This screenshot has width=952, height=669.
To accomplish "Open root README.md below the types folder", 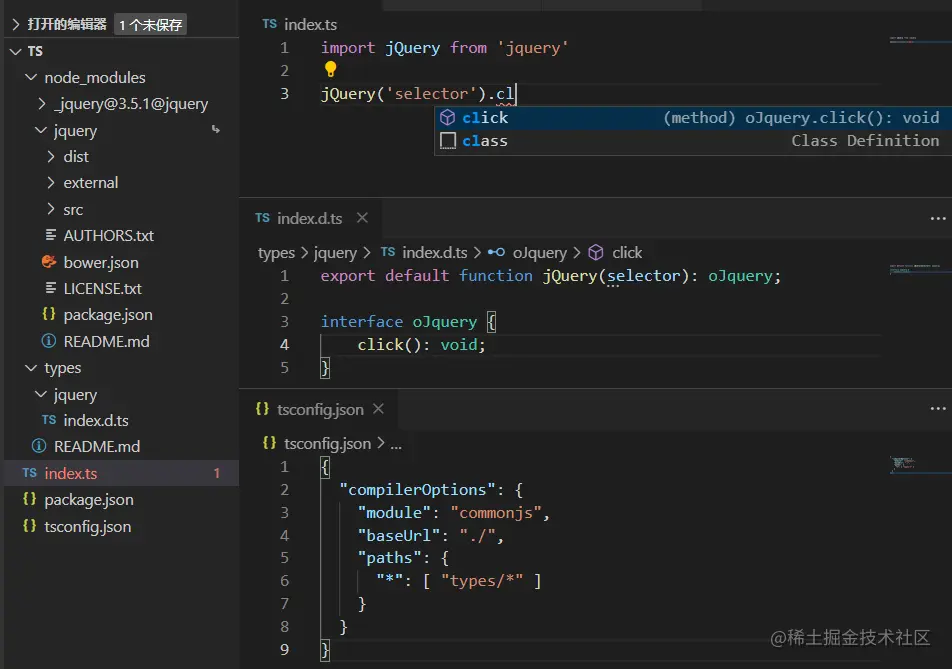I will 97,447.
